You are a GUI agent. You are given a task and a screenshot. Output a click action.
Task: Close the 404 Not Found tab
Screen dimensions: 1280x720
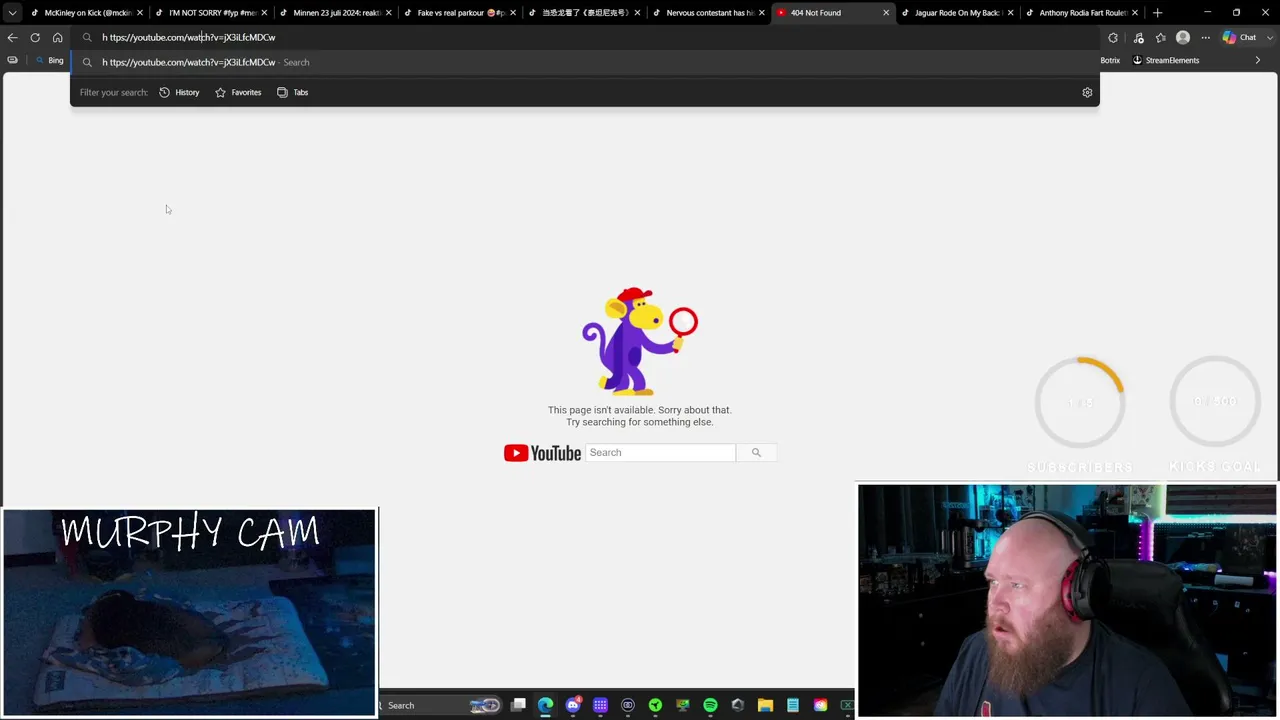pos(886,13)
